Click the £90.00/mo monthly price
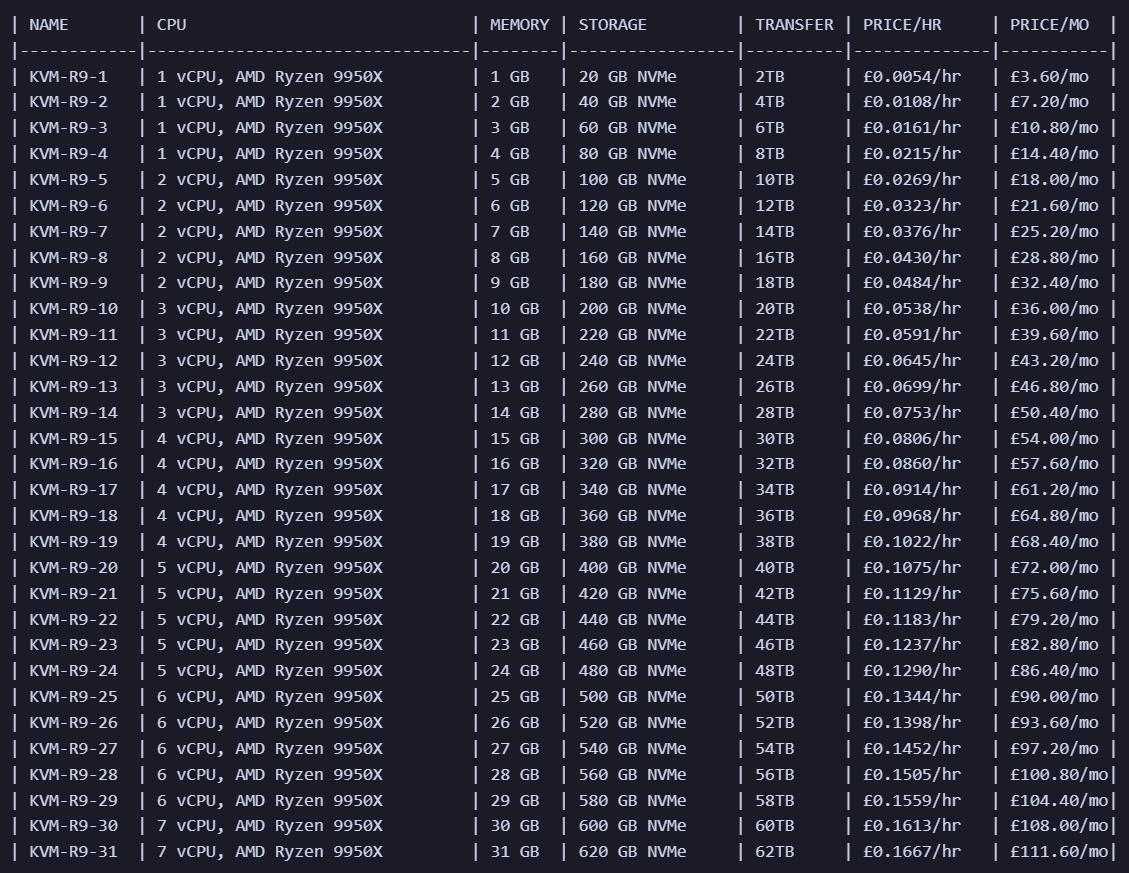This screenshot has width=1129, height=873. (x=1054, y=697)
